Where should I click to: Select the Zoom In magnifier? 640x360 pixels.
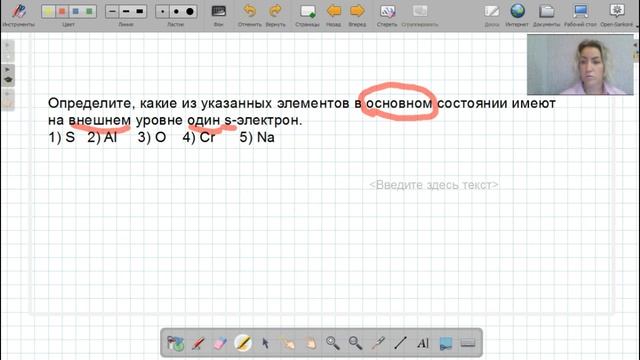click(333, 343)
